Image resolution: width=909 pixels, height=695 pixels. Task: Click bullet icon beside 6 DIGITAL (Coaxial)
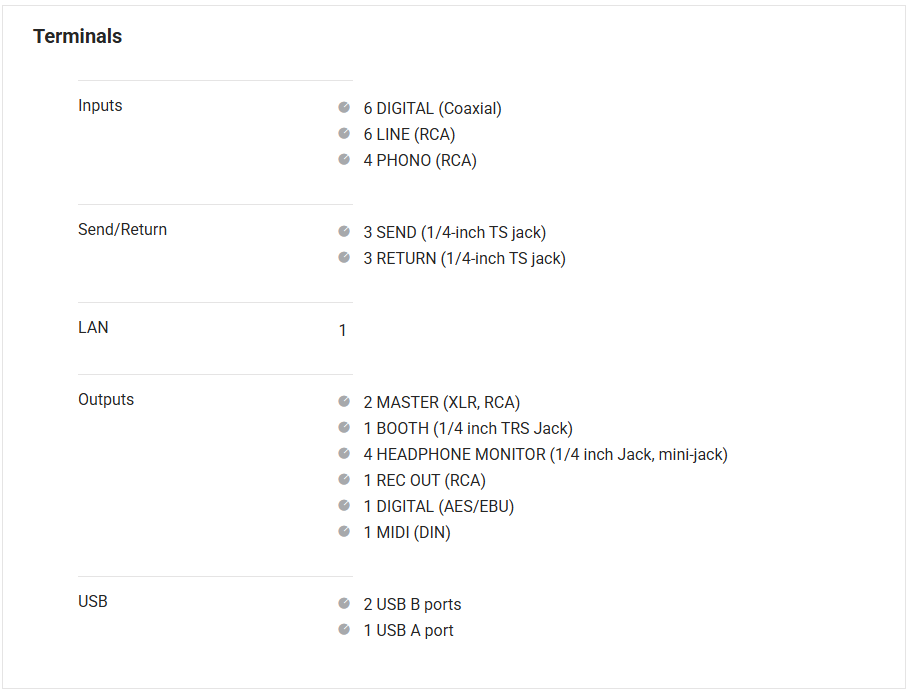[x=344, y=107]
